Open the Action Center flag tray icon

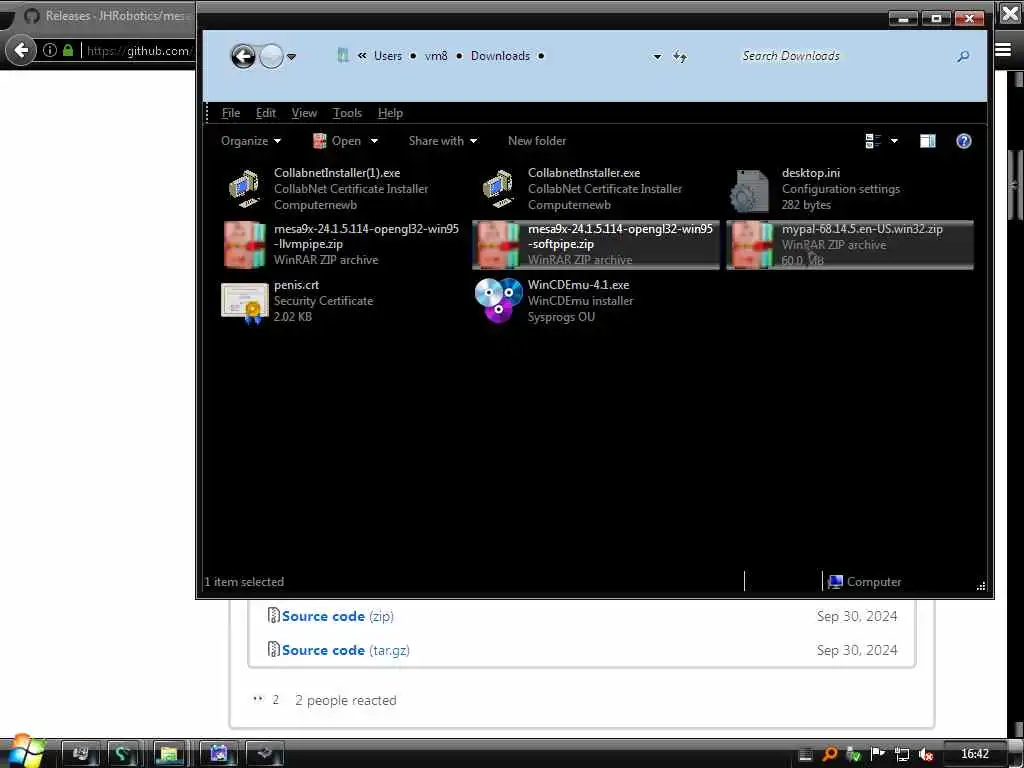pyautogui.click(x=878, y=754)
